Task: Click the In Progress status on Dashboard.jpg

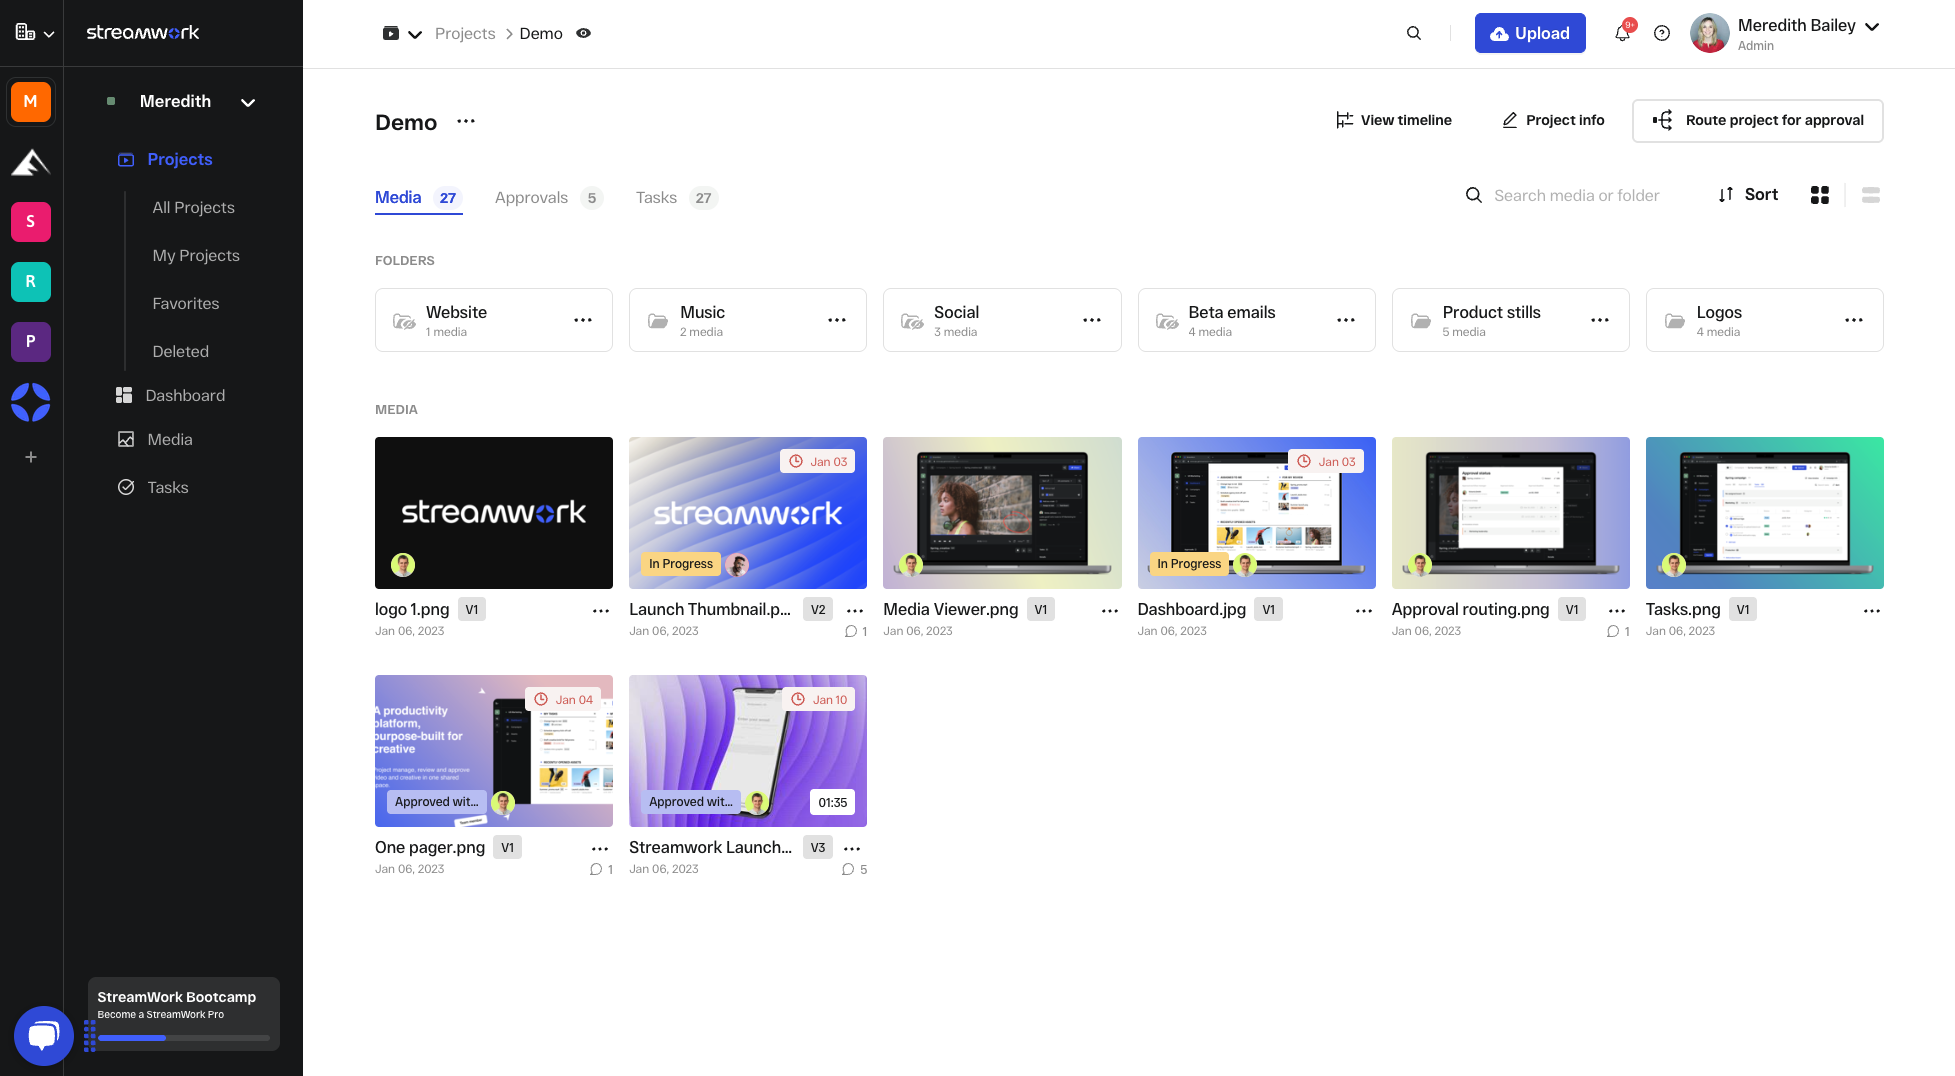Action: (1189, 564)
